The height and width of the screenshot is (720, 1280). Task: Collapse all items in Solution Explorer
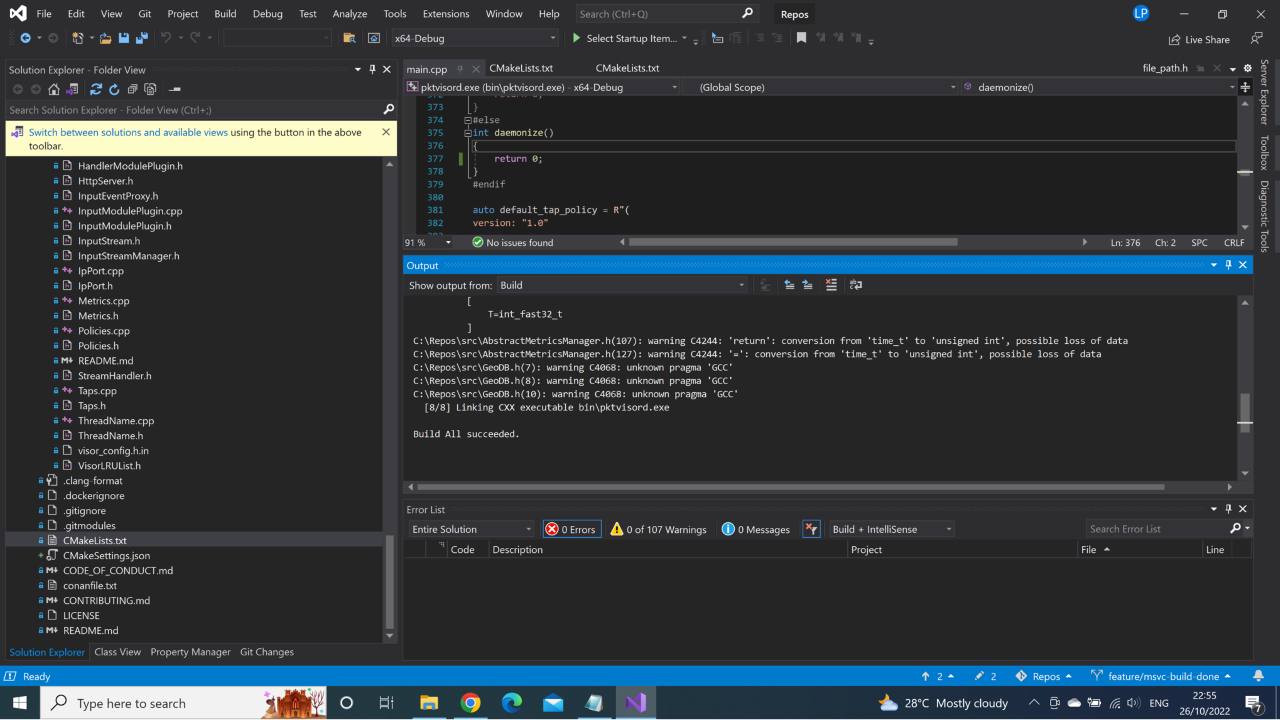[132, 89]
